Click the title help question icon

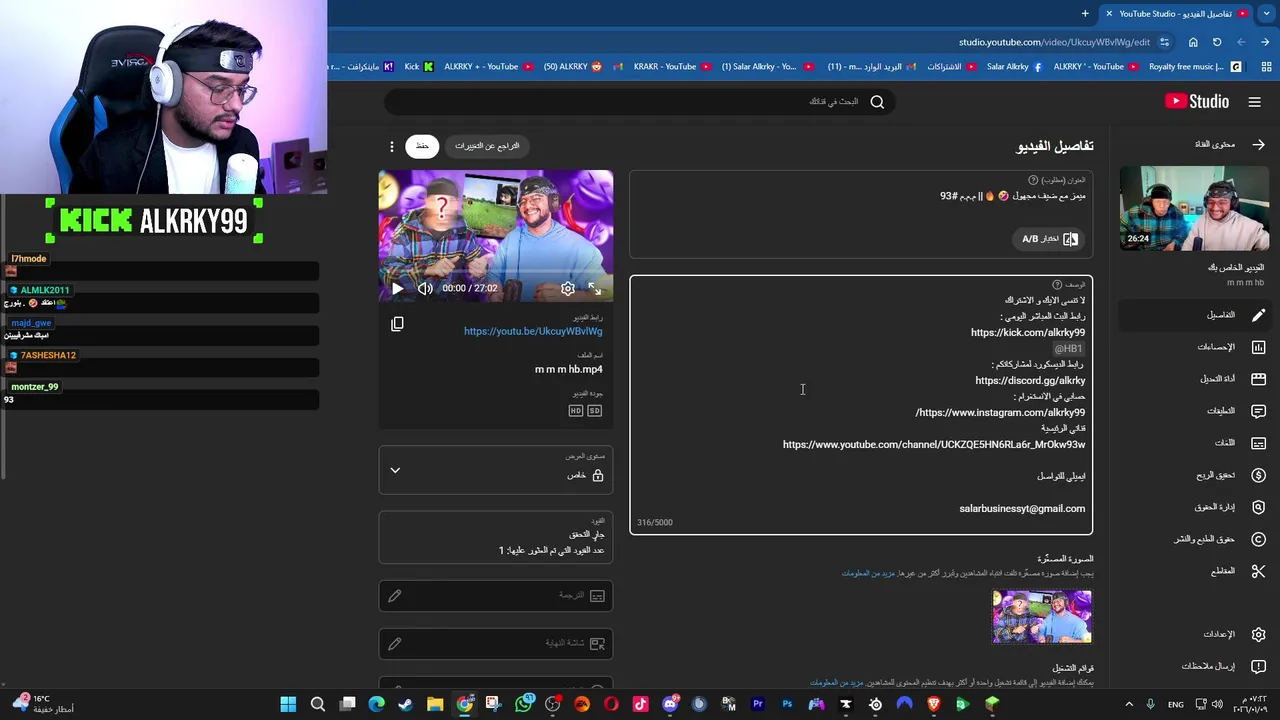pos(1033,180)
